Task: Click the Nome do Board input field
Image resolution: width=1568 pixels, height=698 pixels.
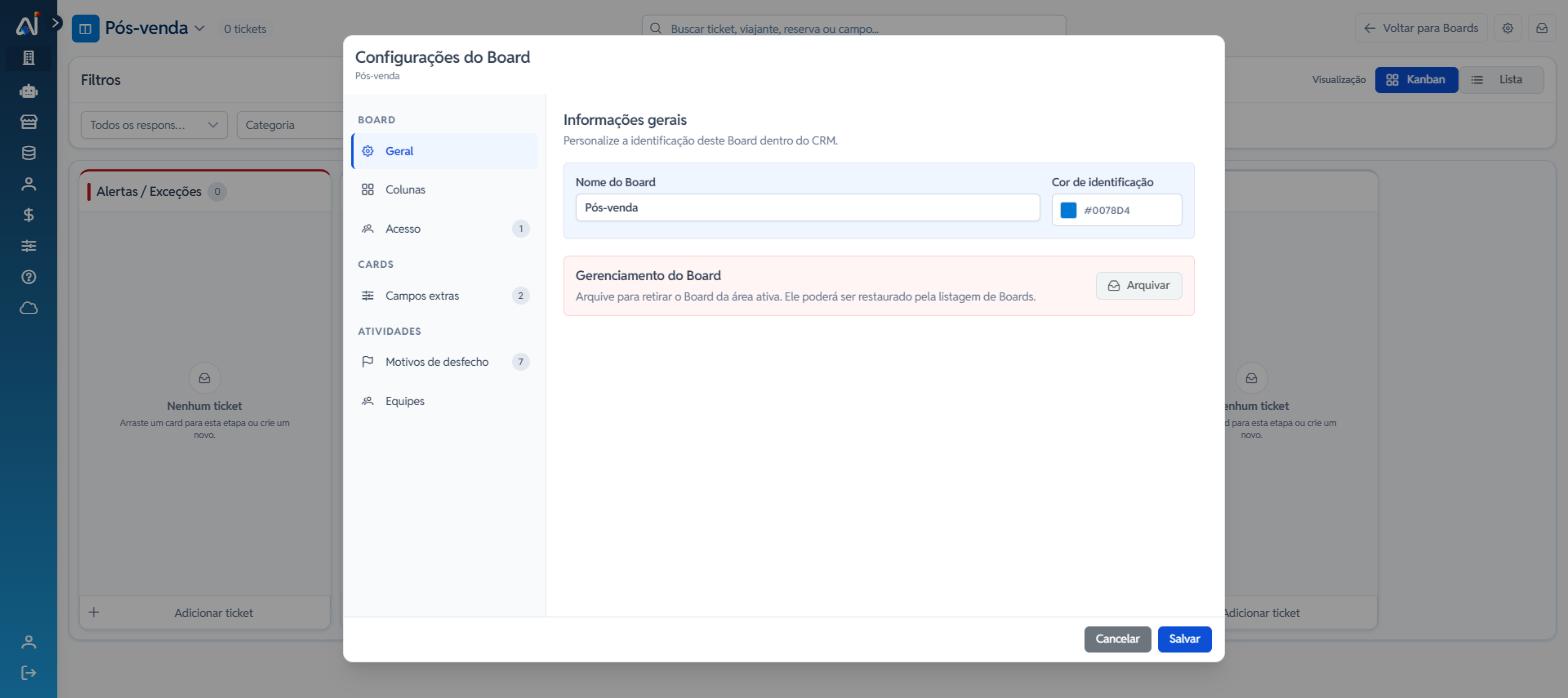Action: tap(807, 208)
